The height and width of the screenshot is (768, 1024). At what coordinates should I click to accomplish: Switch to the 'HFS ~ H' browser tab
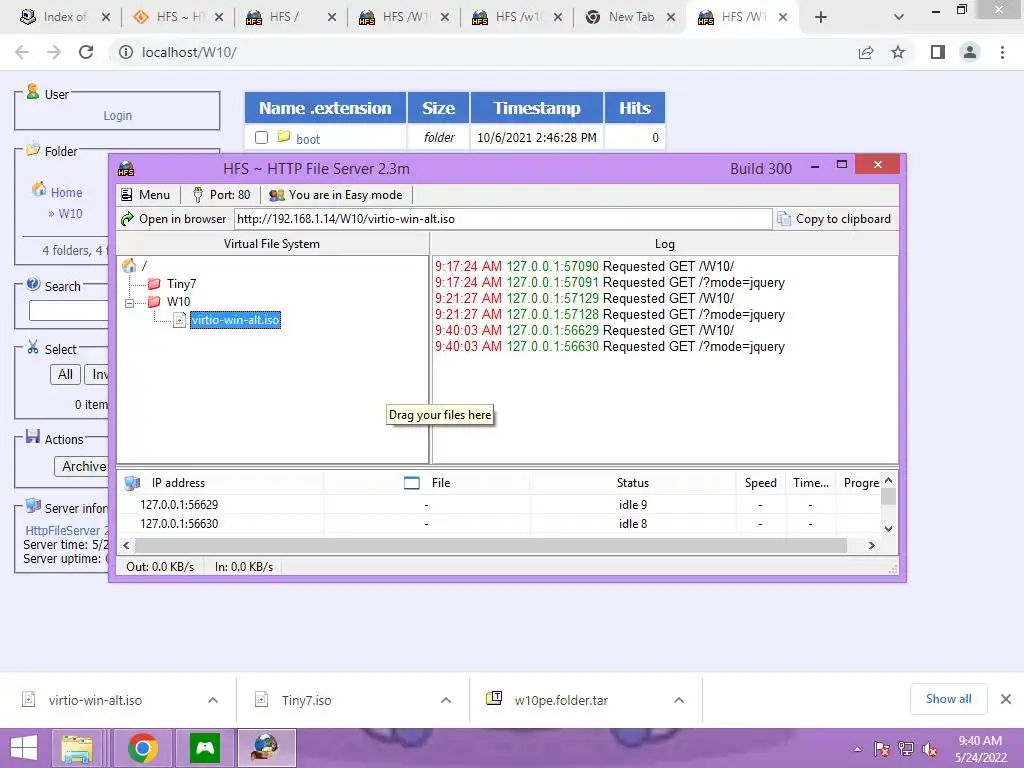[x=178, y=17]
